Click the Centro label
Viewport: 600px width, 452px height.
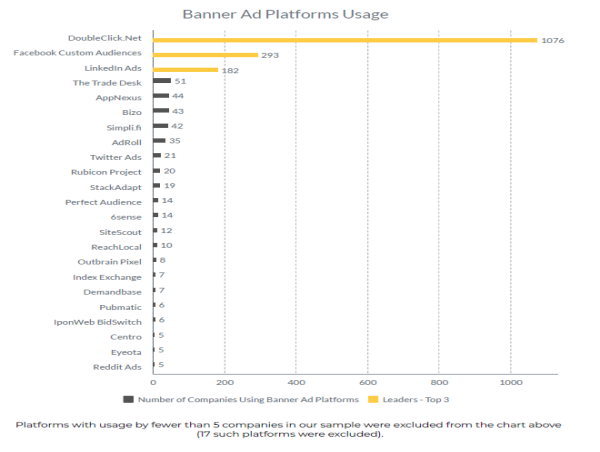coord(126,337)
